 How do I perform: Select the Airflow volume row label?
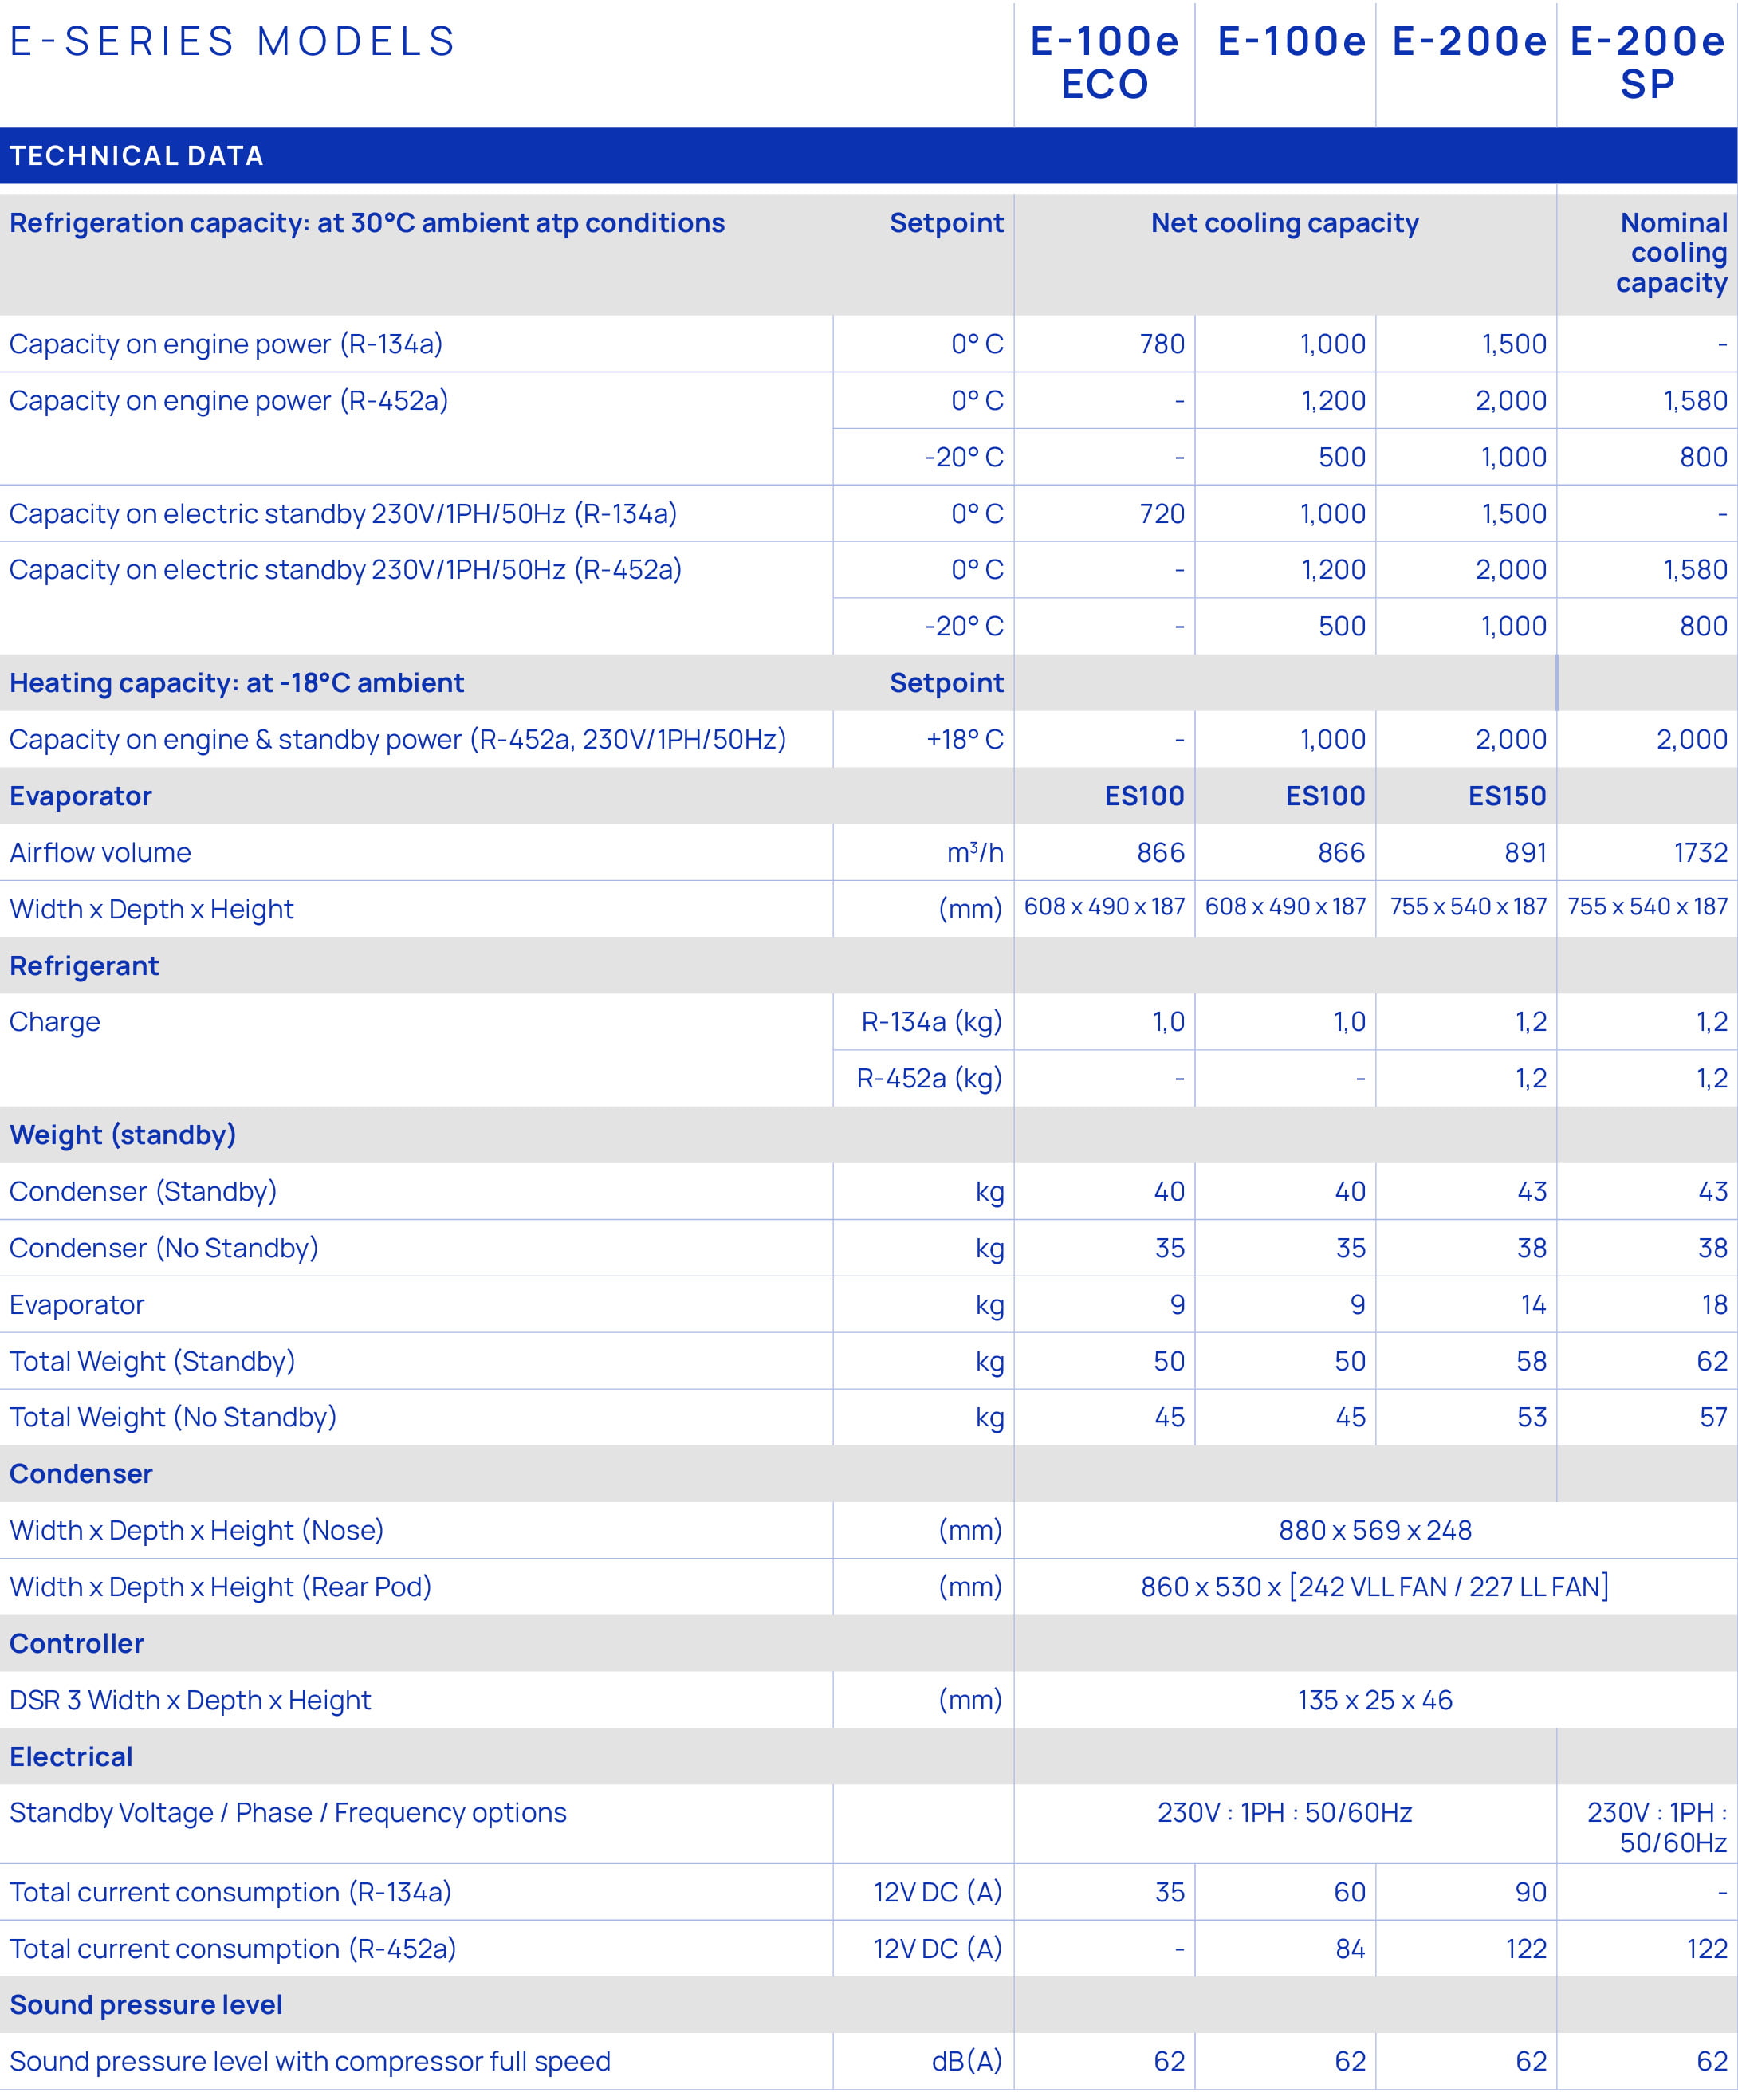tap(100, 853)
